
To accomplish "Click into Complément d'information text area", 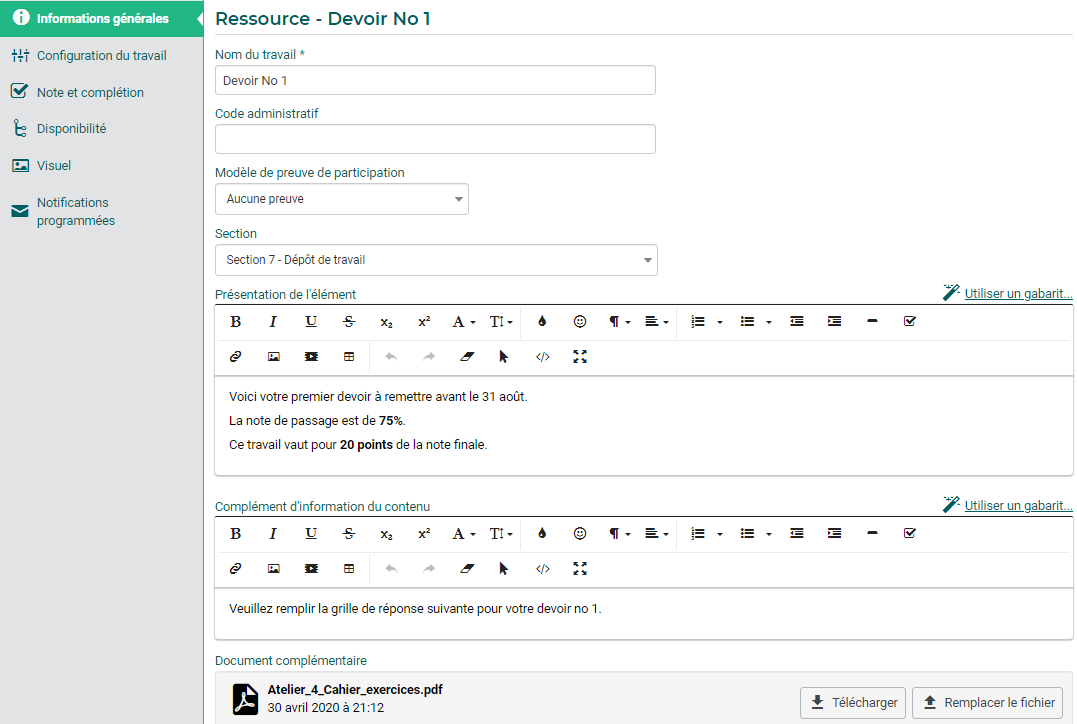I will click(644, 613).
